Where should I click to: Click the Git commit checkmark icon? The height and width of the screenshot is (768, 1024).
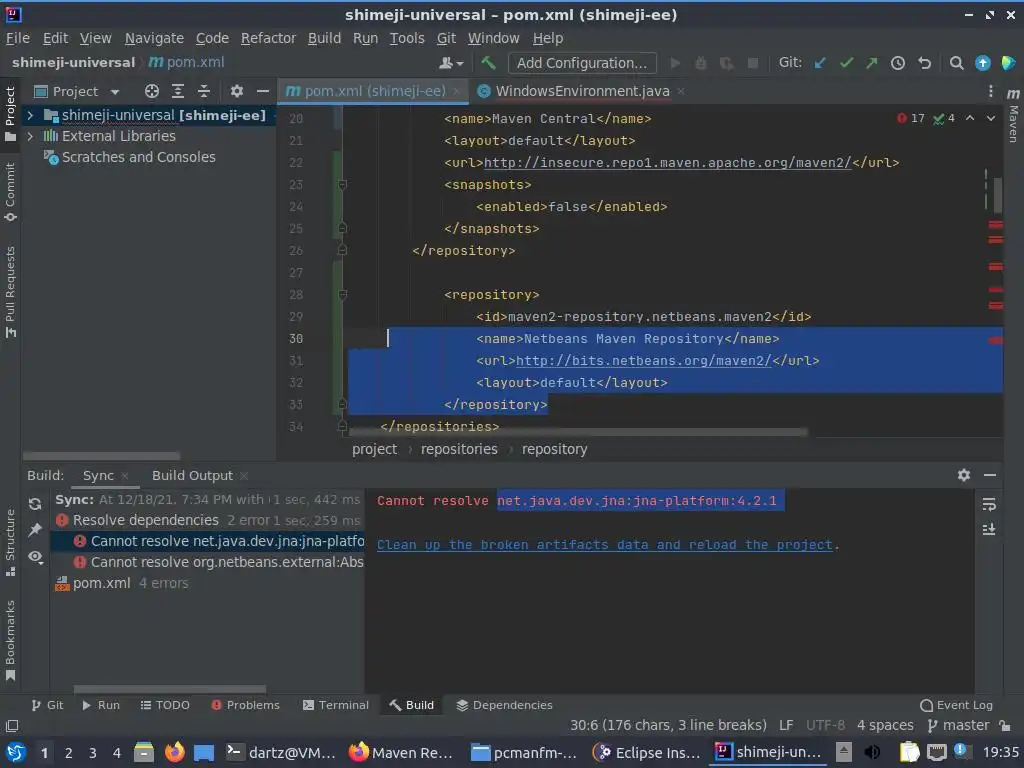point(846,63)
